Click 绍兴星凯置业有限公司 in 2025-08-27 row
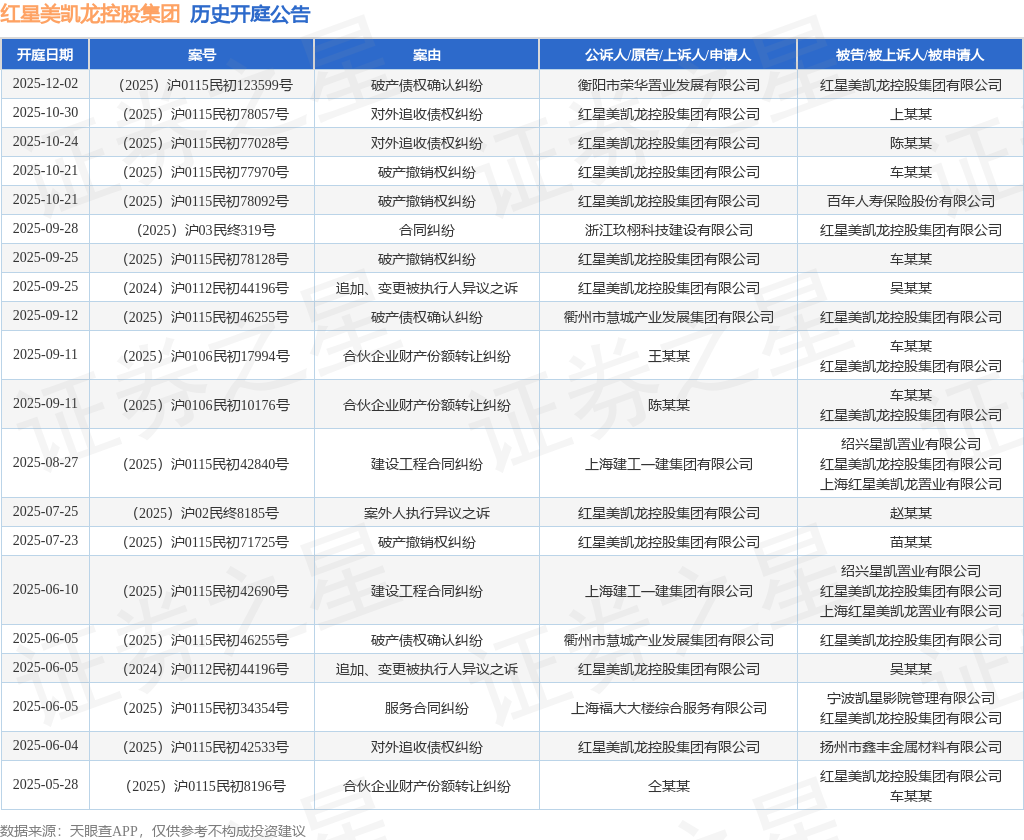This screenshot has height=840, width=1024. (x=910, y=444)
